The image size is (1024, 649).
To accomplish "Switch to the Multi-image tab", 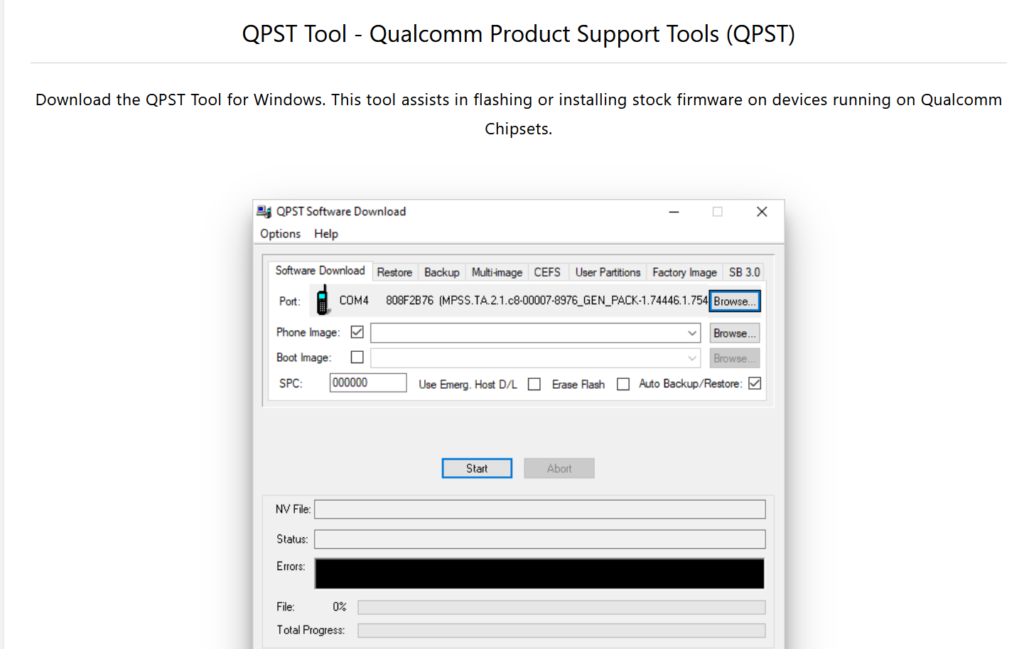I will coord(497,272).
